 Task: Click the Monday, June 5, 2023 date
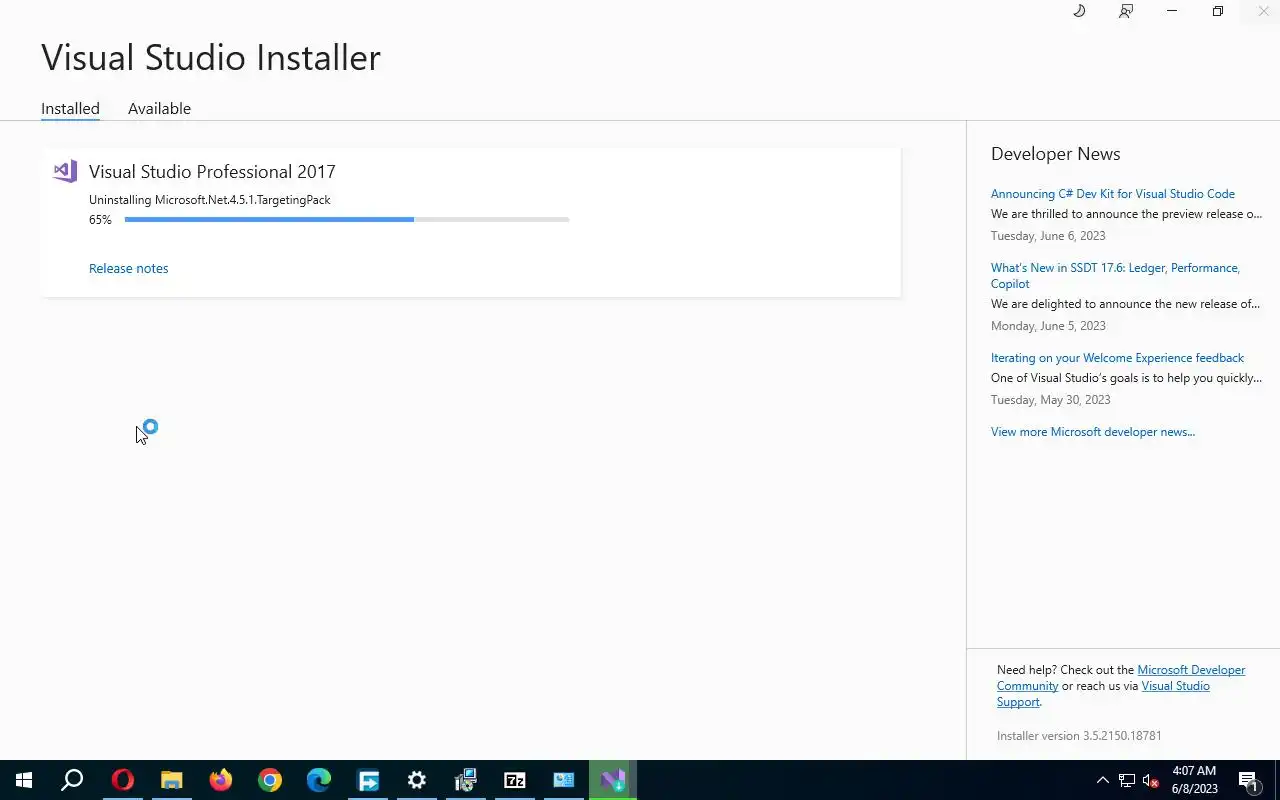pyautogui.click(x=1048, y=326)
